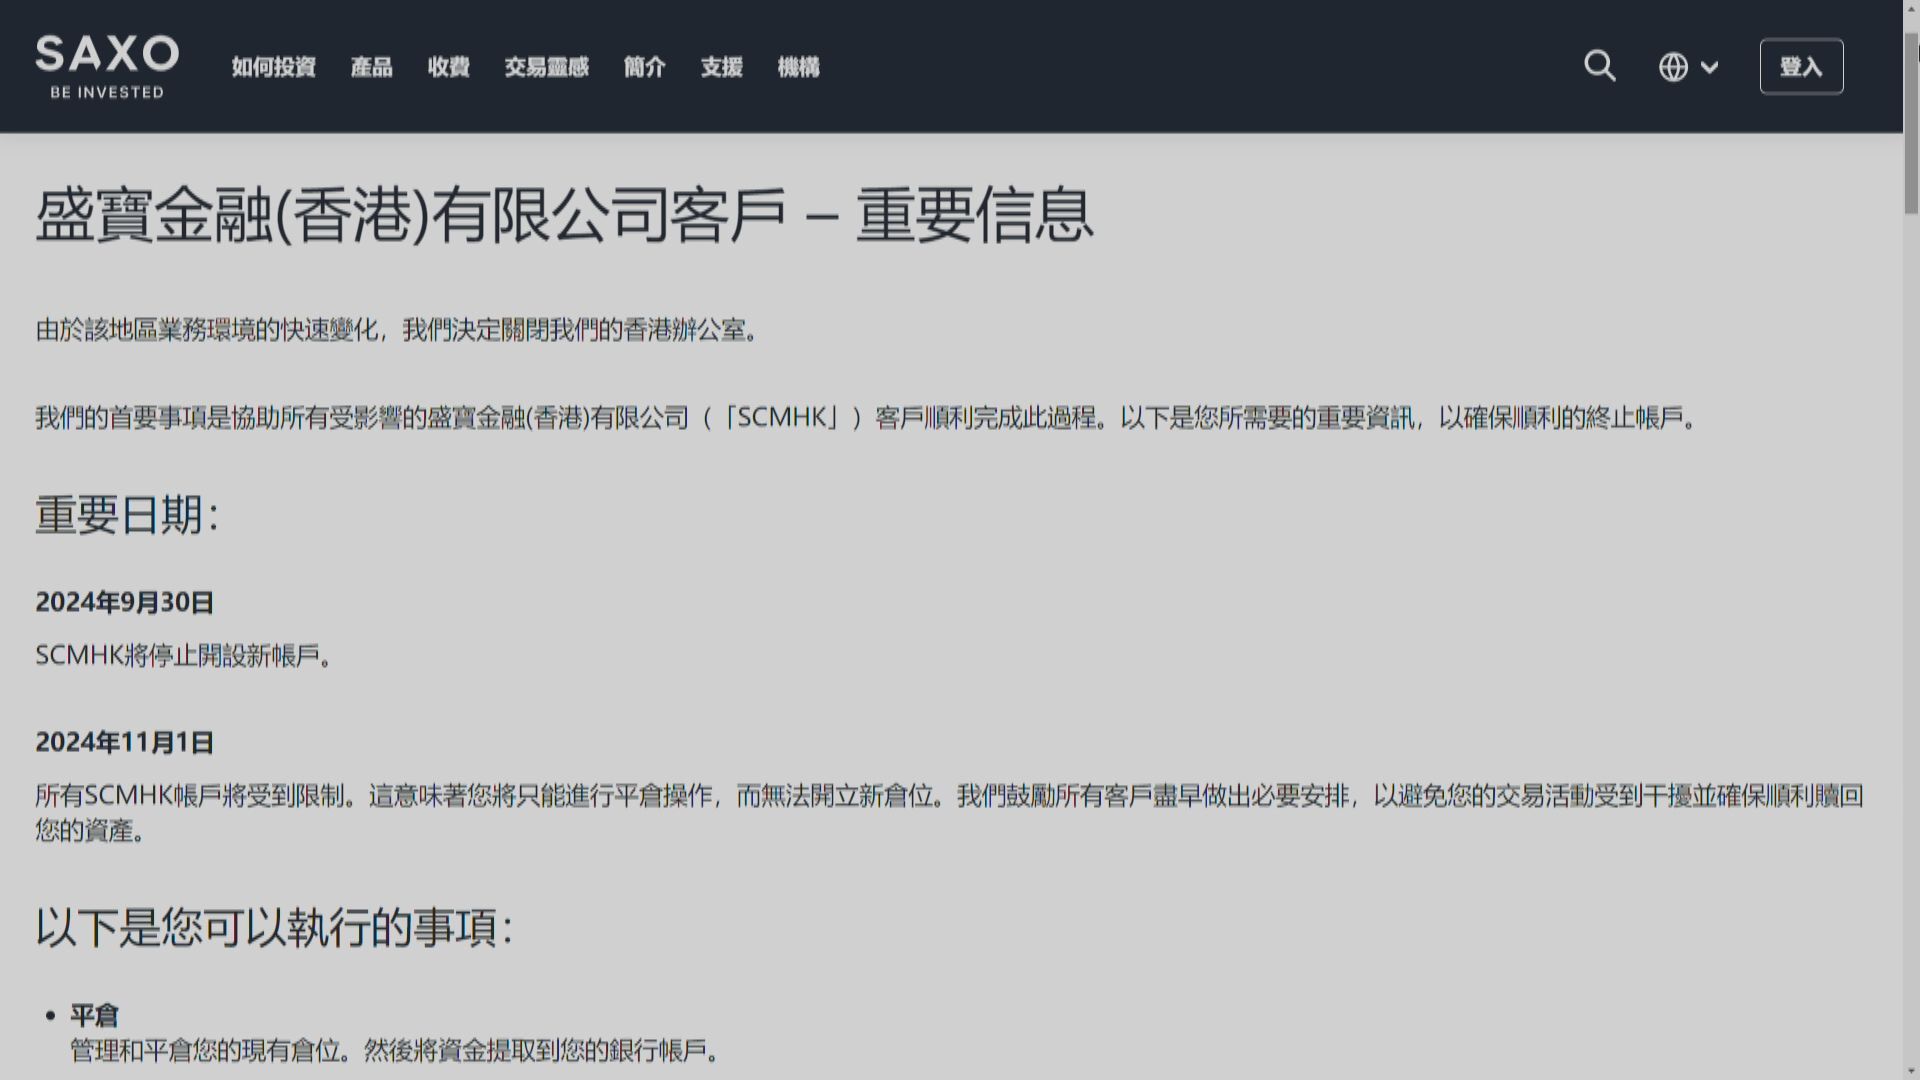The image size is (1920, 1080).
Task: Open the search magnifier icon
Action: (x=1600, y=66)
